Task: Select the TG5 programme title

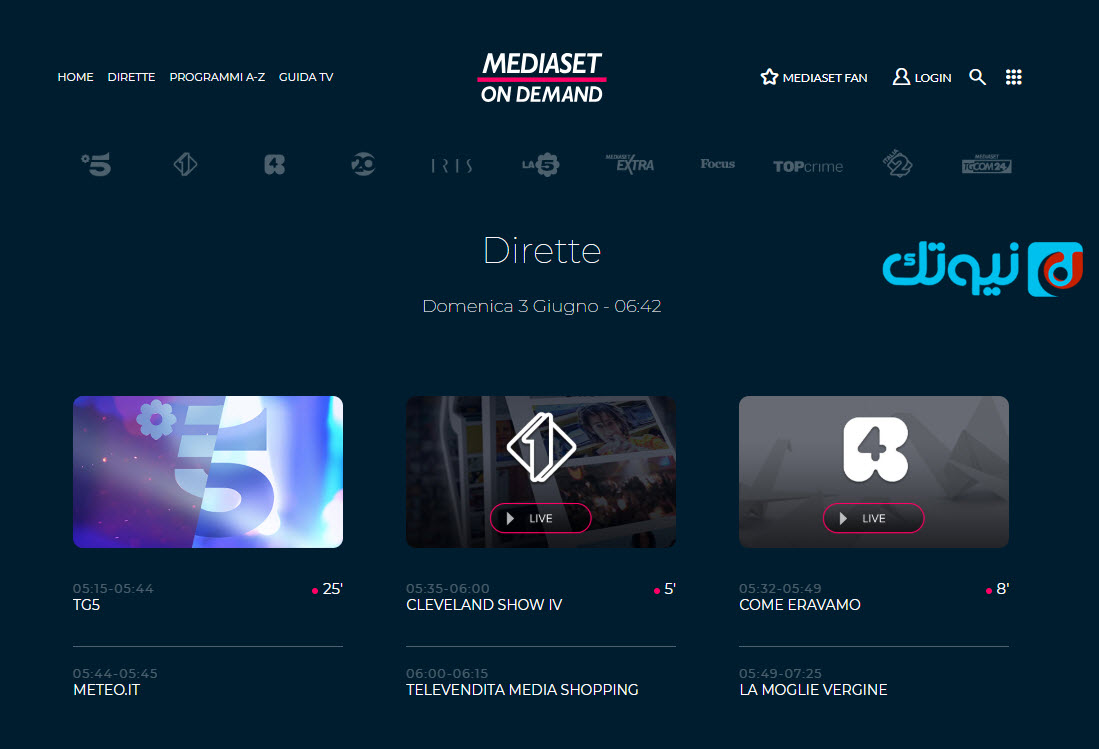Action: 86,605
